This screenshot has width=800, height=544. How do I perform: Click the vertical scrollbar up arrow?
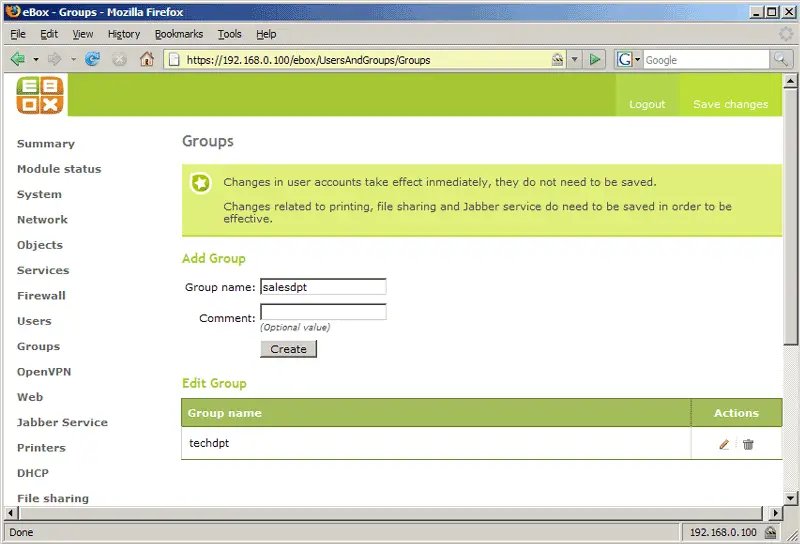pos(790,80)
